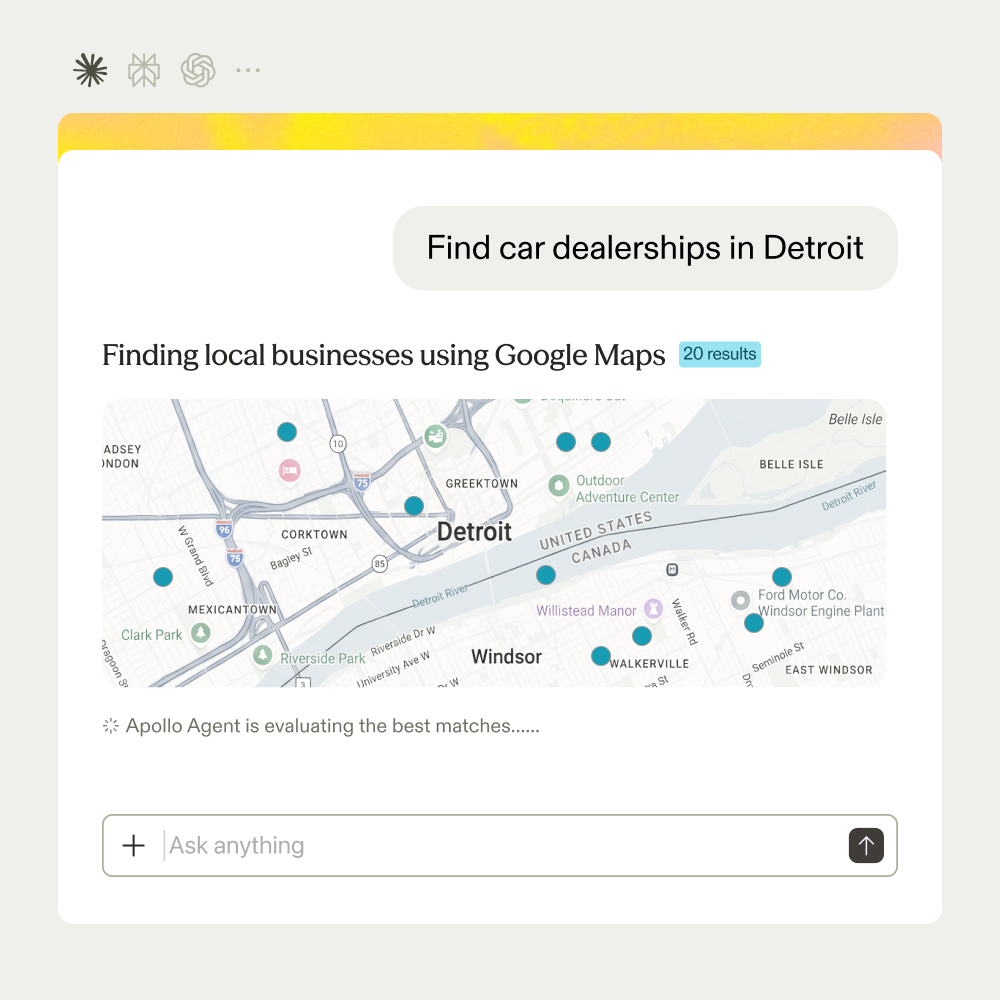Click the green museum marker near Greektown

[436, 437]
